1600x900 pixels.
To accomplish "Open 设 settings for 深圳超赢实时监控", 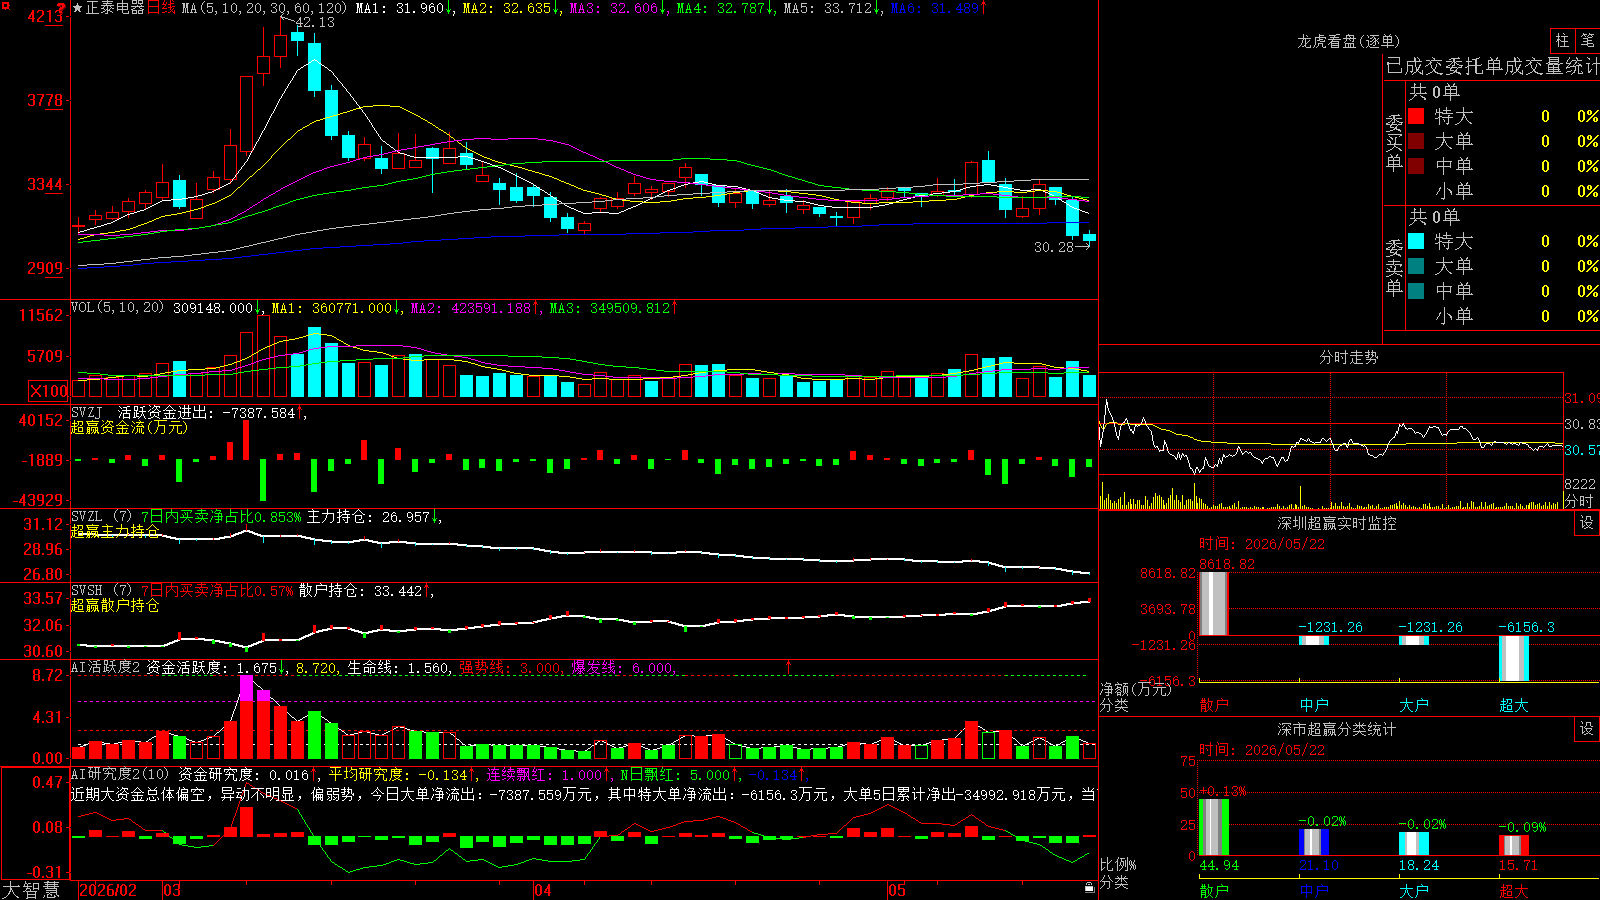I will (x=1587, y=523).
